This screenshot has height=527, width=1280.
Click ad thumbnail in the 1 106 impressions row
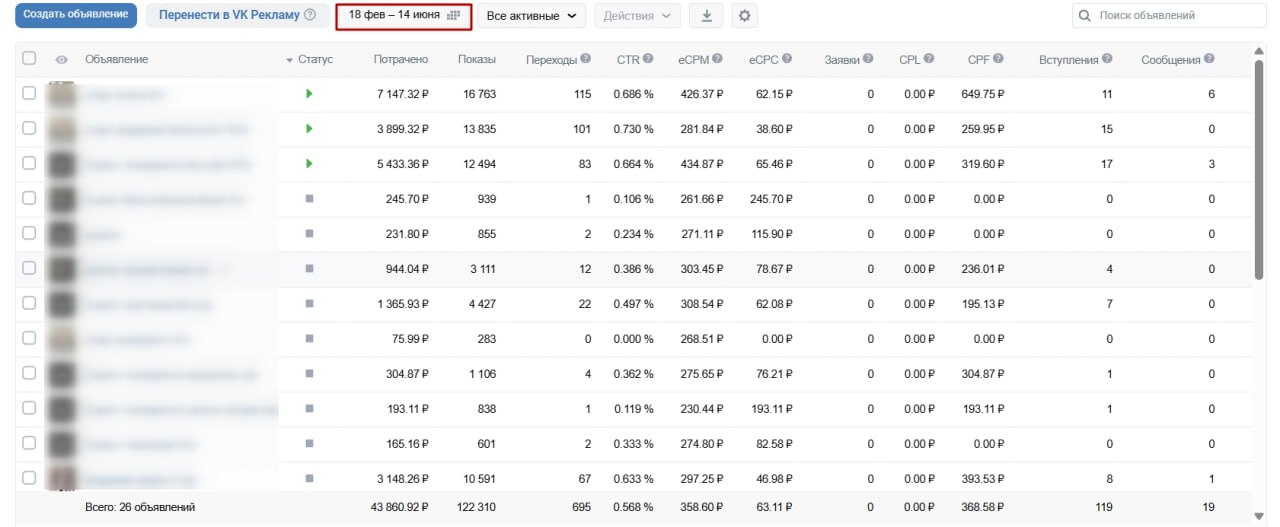click(x=63, y=374)
